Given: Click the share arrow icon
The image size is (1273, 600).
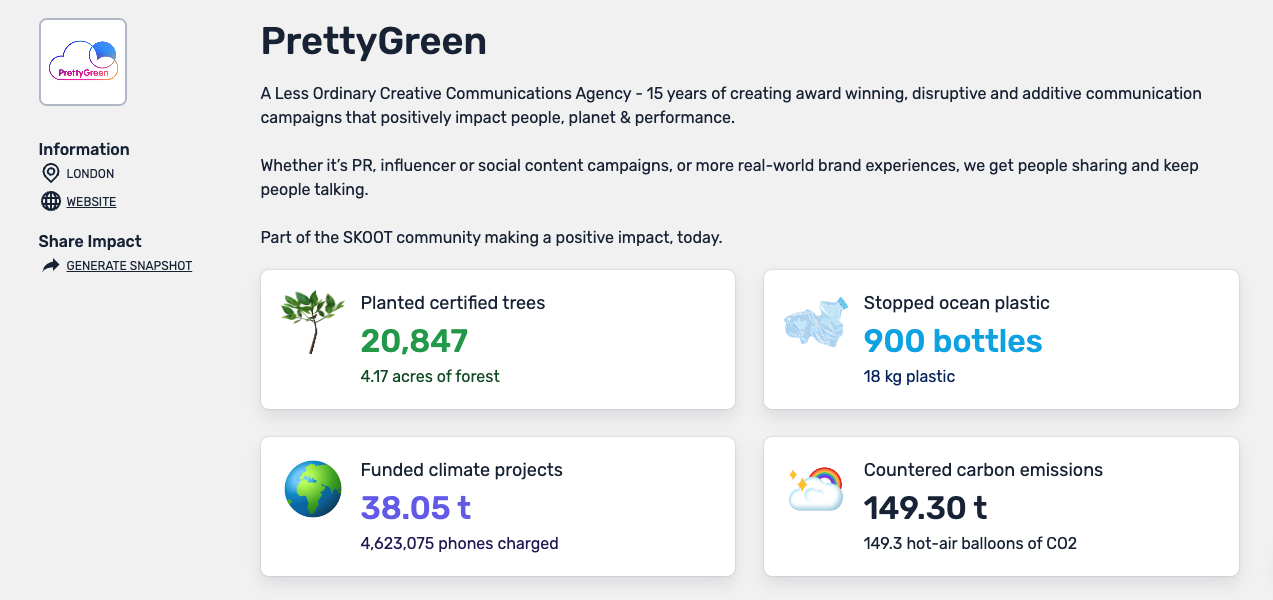Looking at the screenshot, I should [x=50, y=266].
